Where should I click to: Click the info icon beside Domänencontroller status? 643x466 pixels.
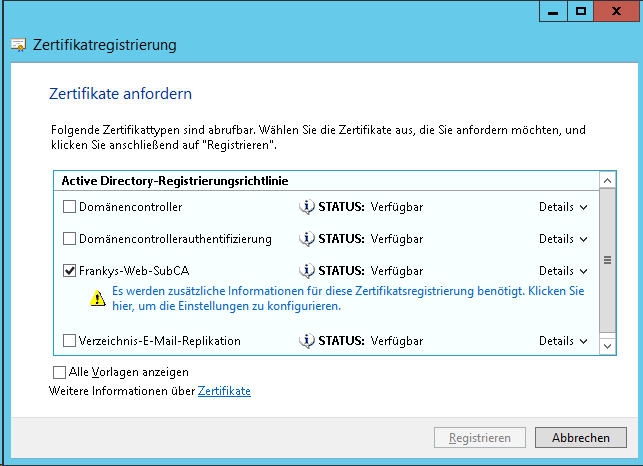[307, 207]
